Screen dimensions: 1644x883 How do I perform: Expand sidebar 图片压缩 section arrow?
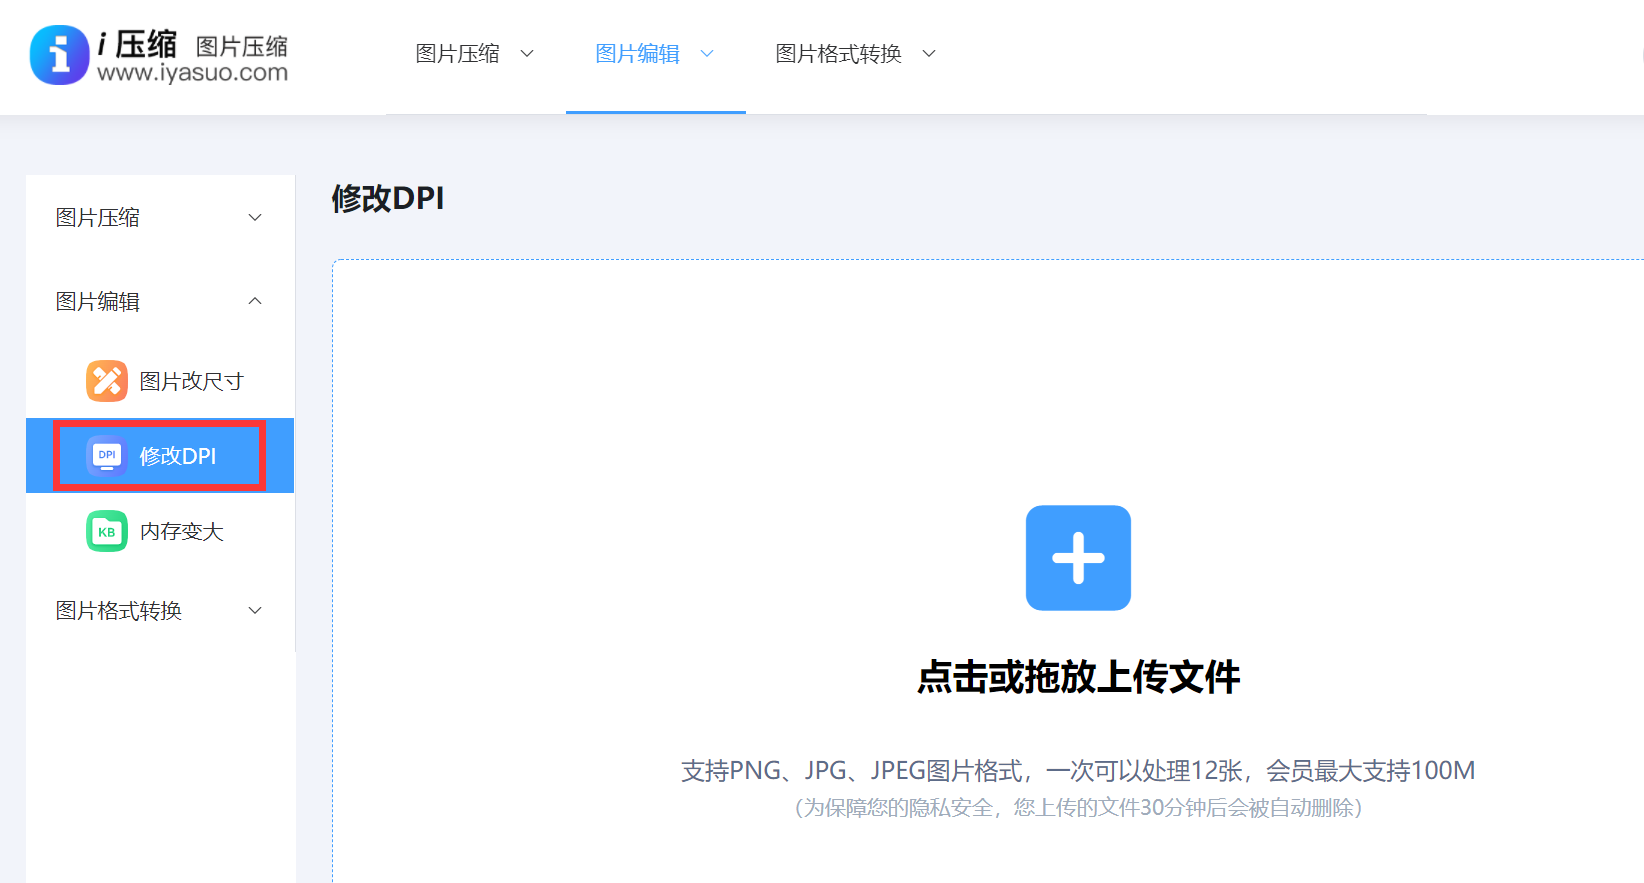click(255, 218)
